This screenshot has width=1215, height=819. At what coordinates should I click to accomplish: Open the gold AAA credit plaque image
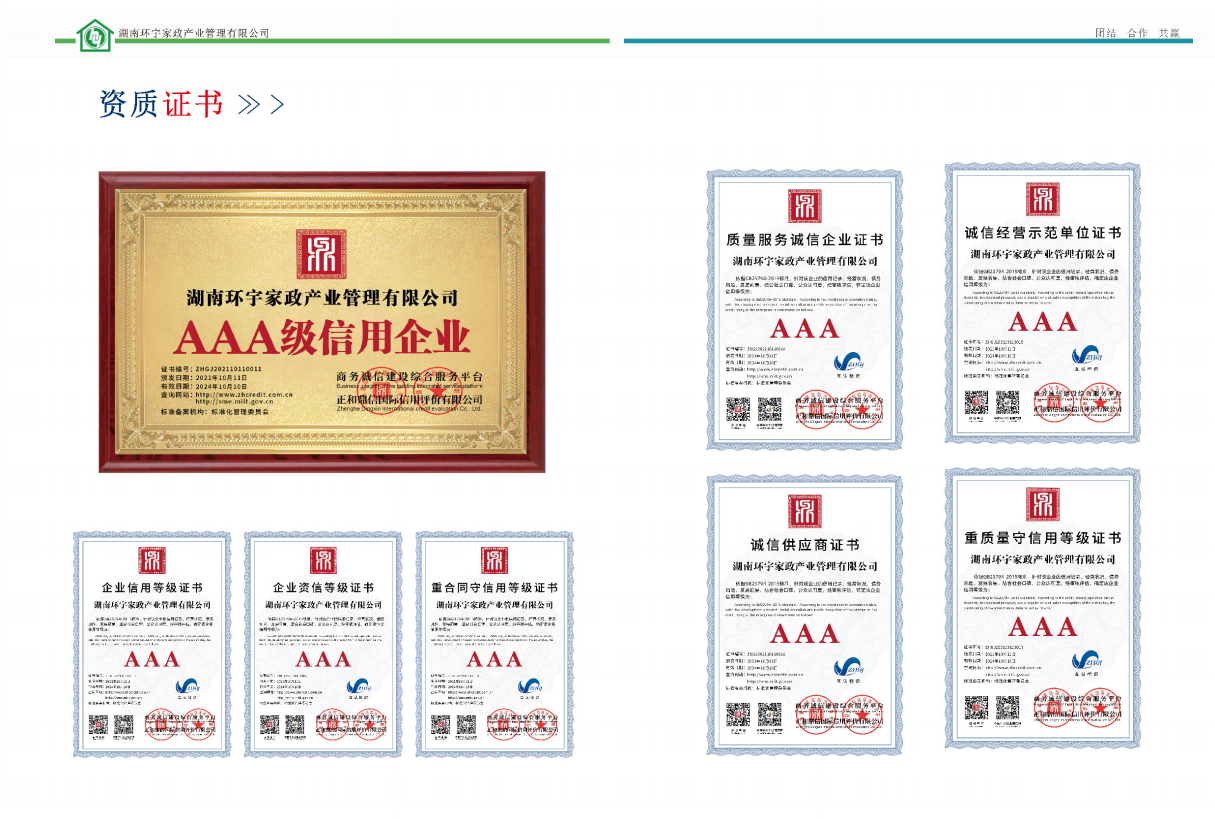point(322,321)
